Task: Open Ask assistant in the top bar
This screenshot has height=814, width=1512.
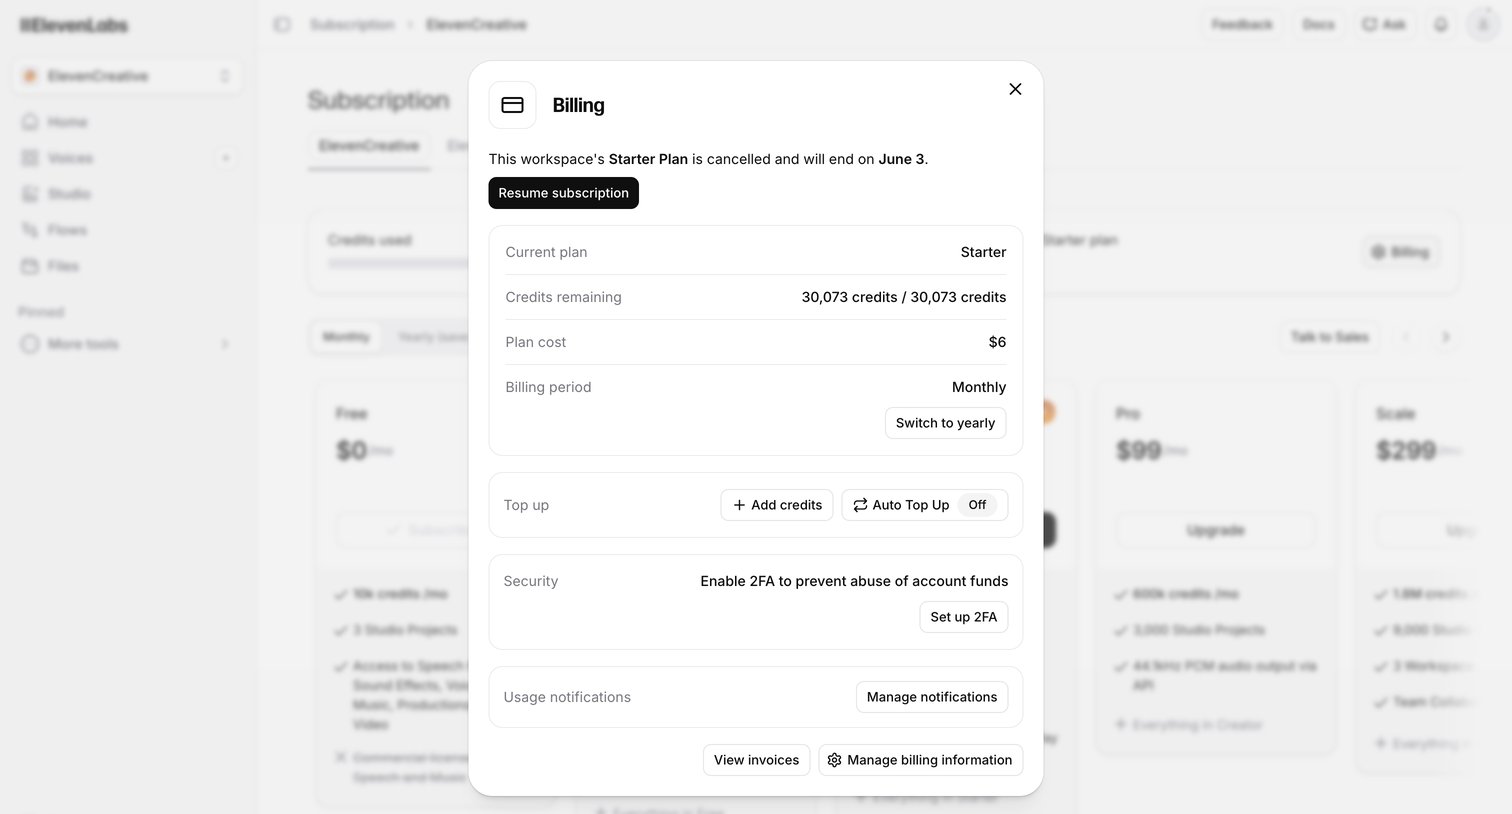Action: [1384, 24]
